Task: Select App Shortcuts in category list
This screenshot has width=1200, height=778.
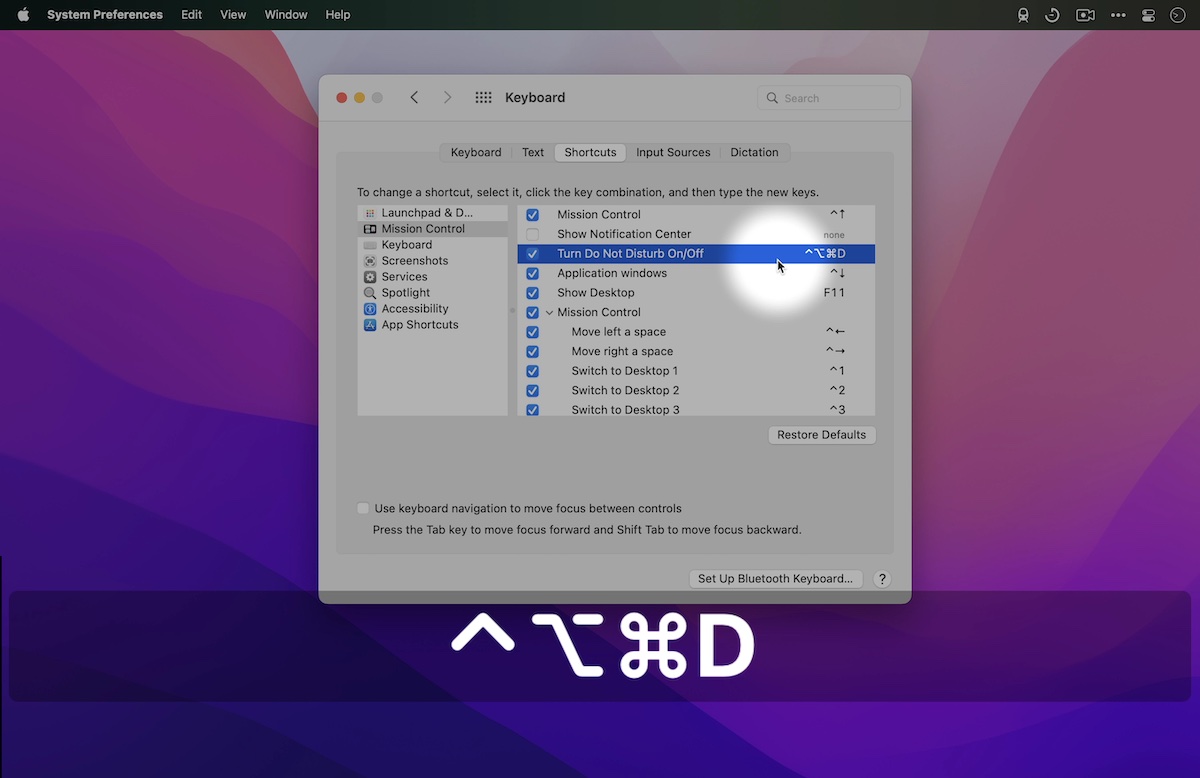Action: point(433,325)
